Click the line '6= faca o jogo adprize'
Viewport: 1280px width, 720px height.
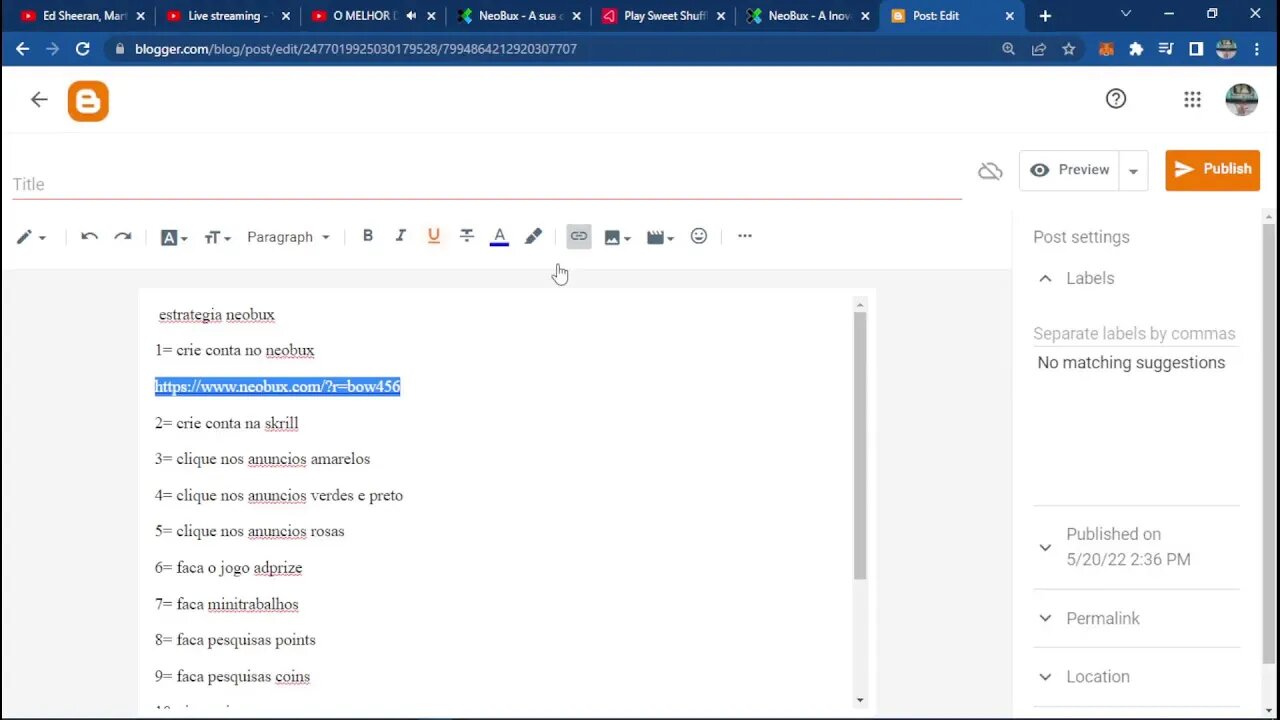pyautogui.click(x=228, y=568)
